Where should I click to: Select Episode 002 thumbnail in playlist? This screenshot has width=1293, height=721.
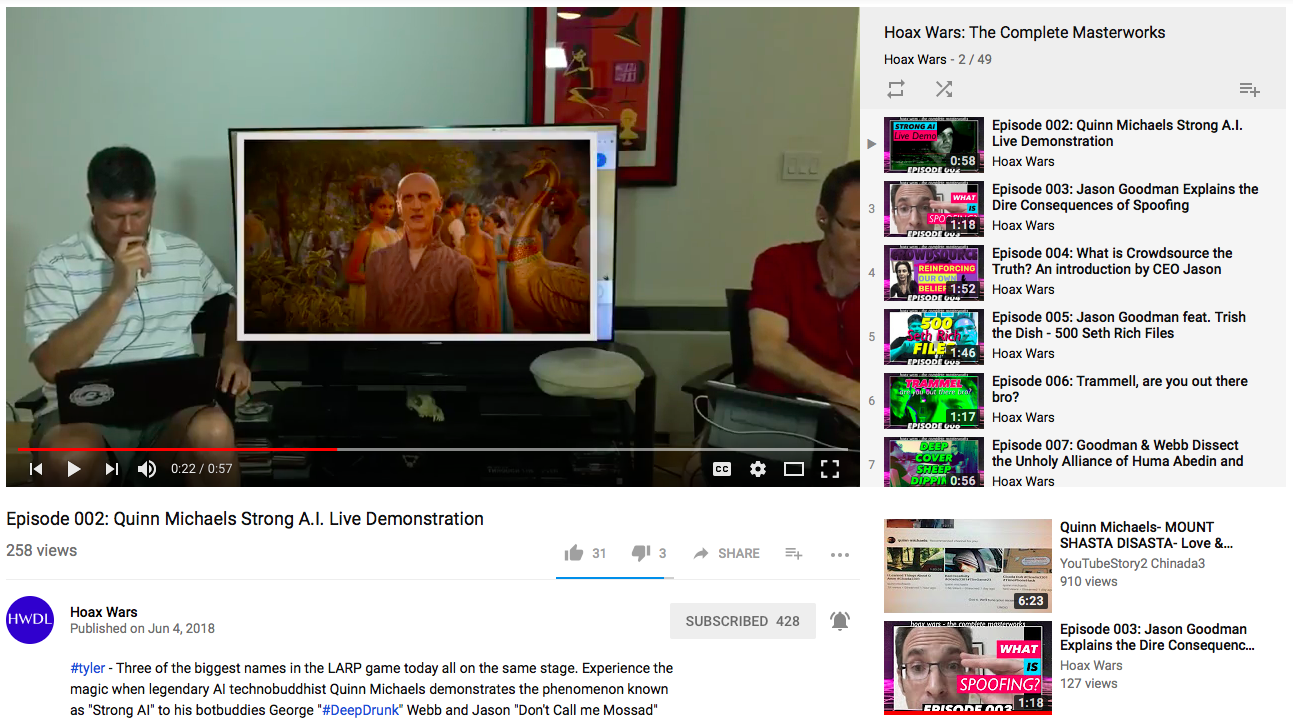pyautogui.click(x=934, y=143)
